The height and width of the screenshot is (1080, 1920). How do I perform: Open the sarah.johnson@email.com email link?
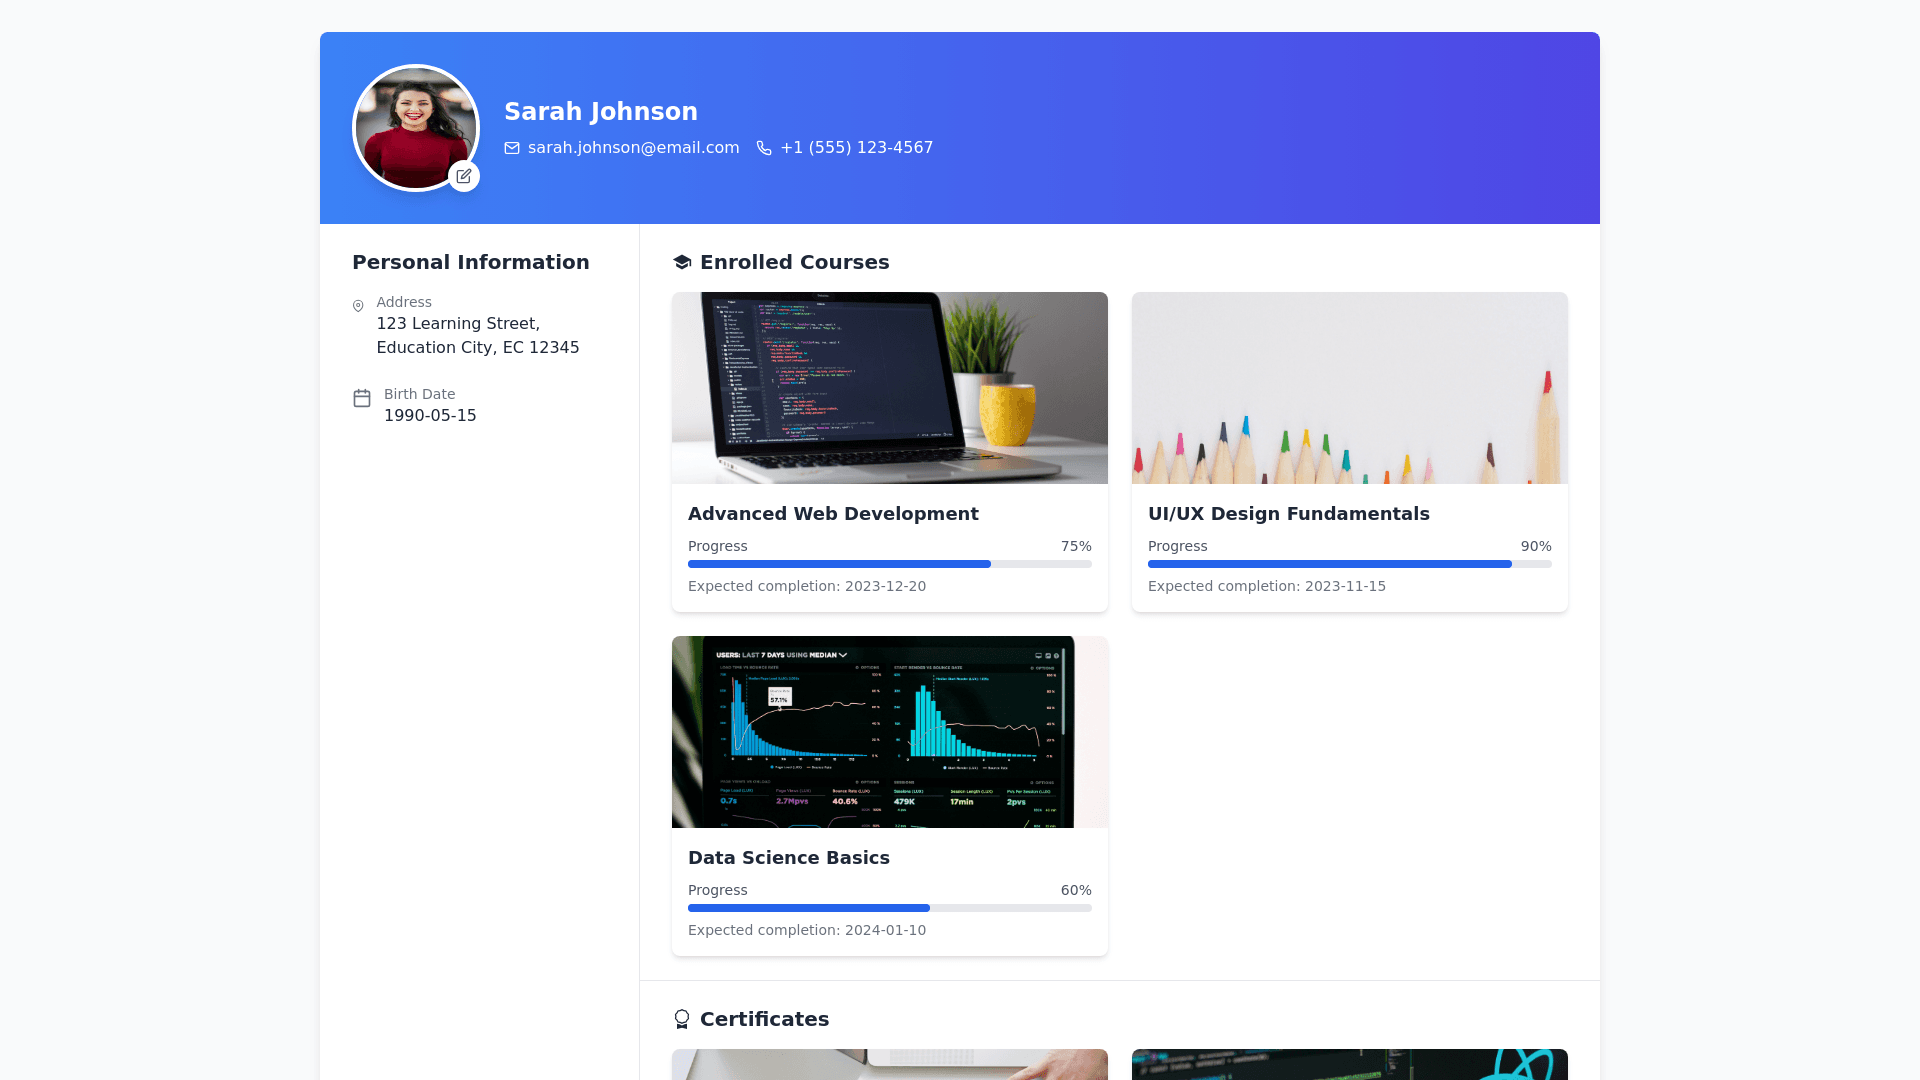pos(633,148)
